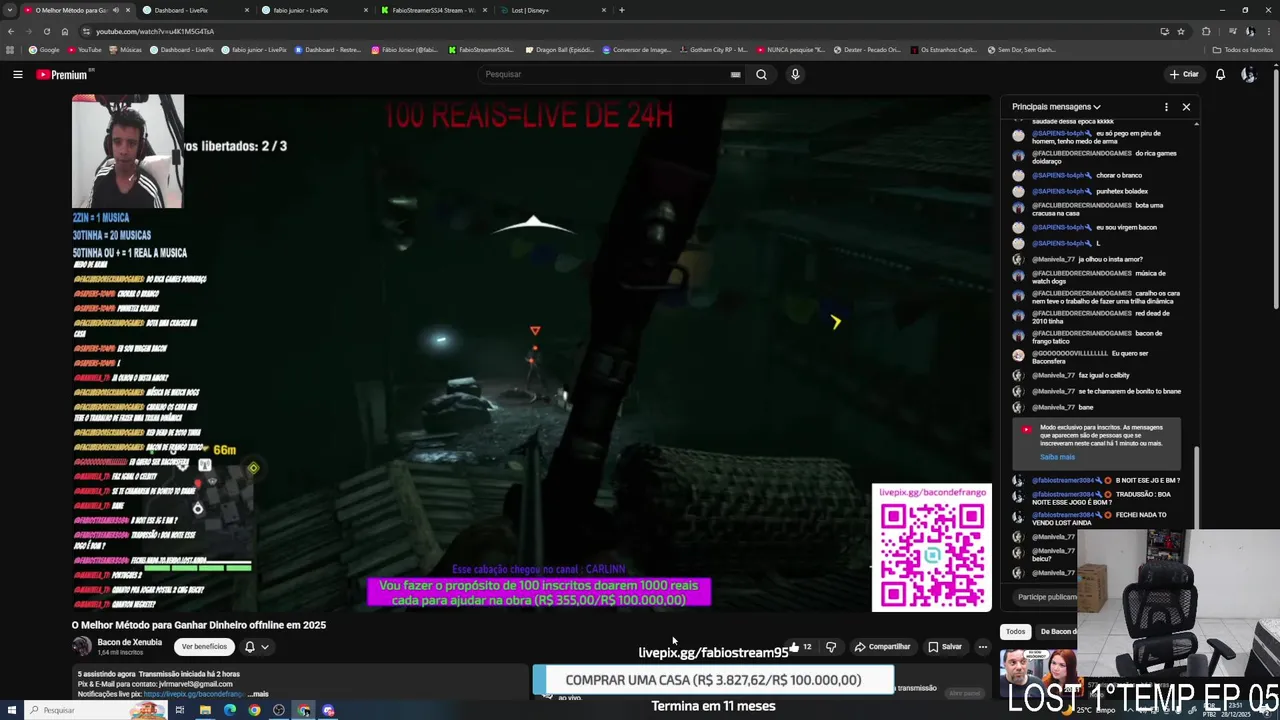Switch to FabioStreamerSSJ4 Stream tab
The width and height of the screenshot is (1280, 720).
(x=433, y=10)
